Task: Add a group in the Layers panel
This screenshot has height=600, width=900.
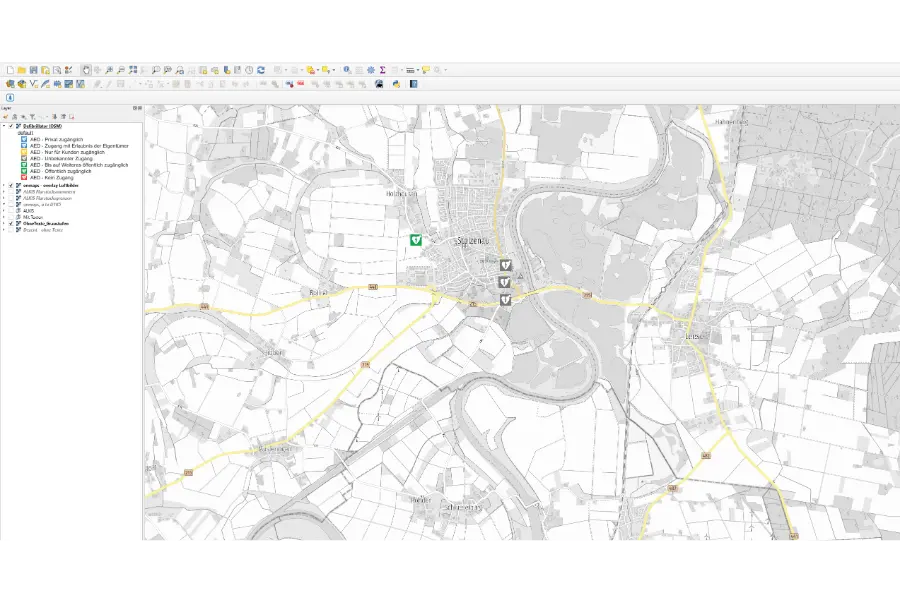Action: 14,117
